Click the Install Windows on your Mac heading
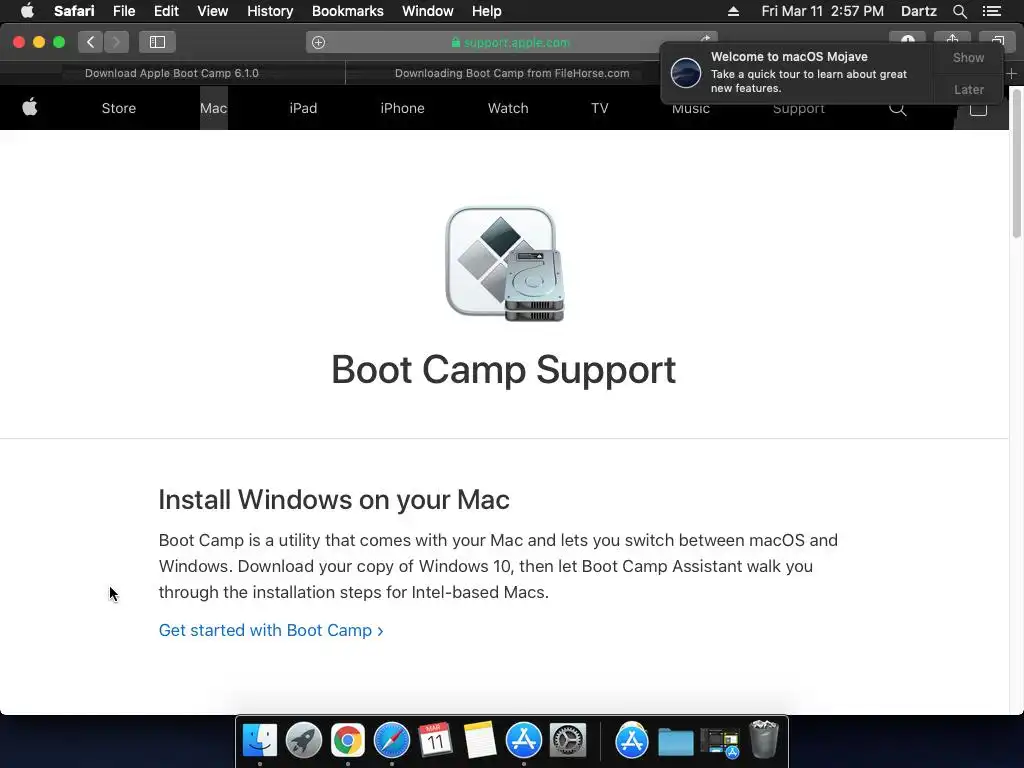The width and height of the screenshot is (1024, 768). 334,500
